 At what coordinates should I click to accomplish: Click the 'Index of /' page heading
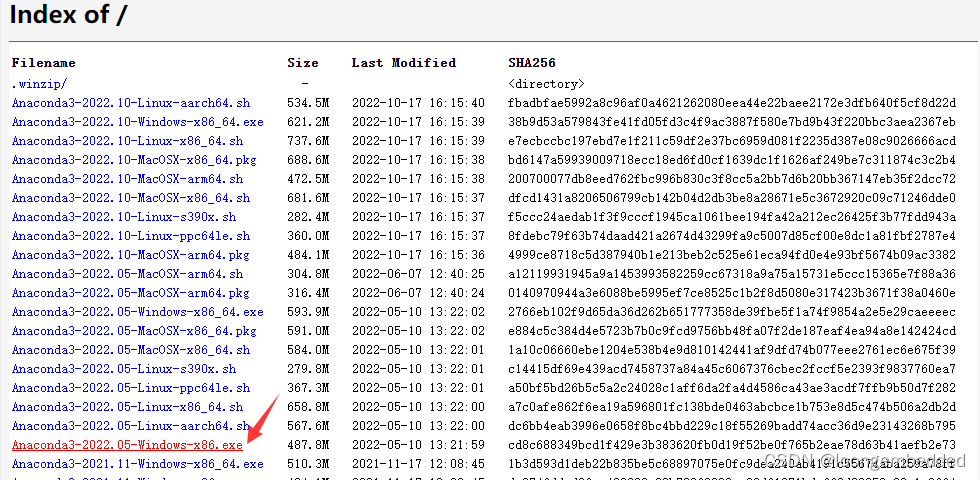(x=68, y=14)
